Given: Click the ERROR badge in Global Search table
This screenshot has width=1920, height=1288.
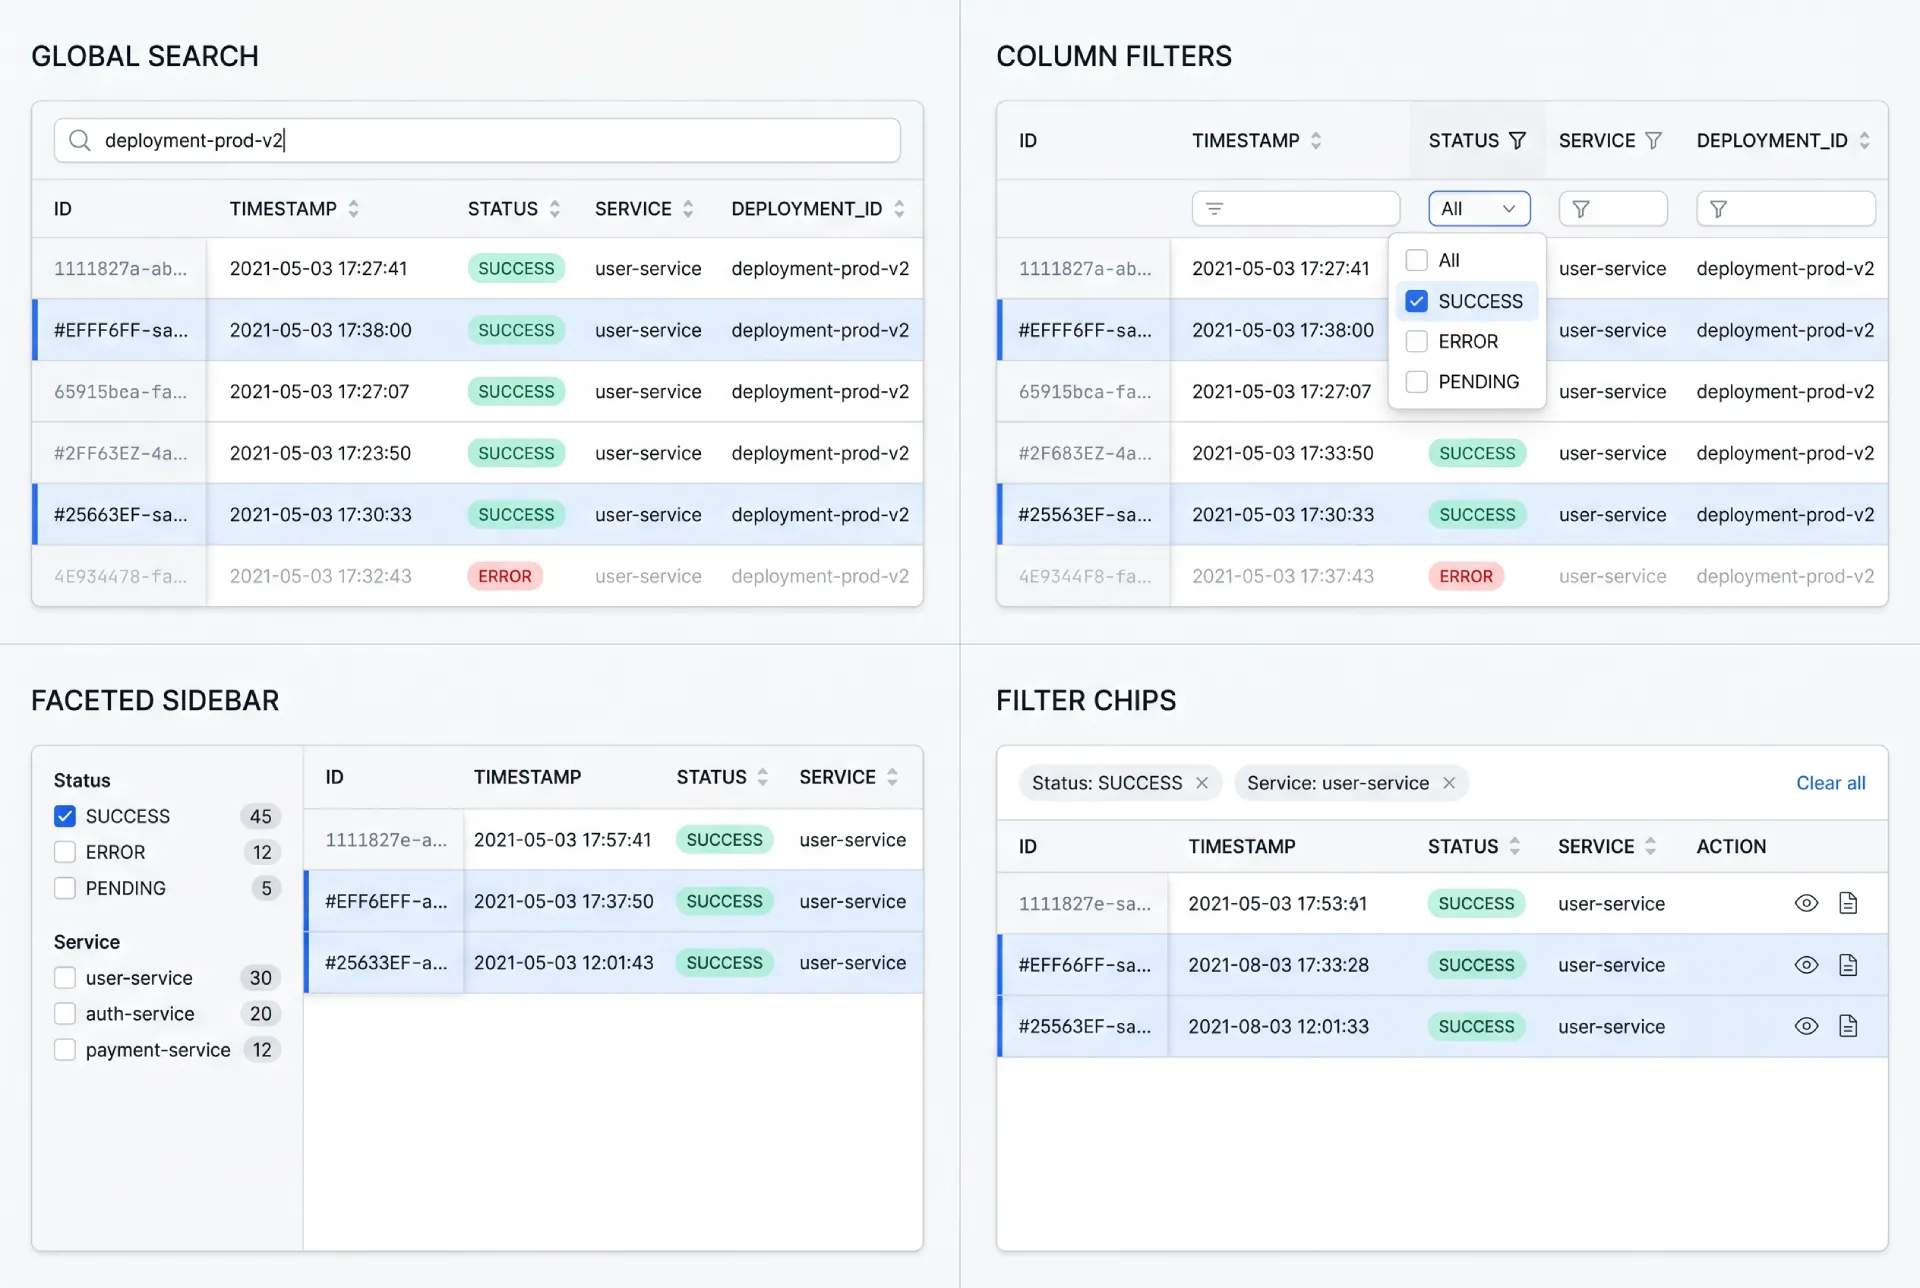Looking at the screenshot, I should pyautogui.click(x=505, y=576).
